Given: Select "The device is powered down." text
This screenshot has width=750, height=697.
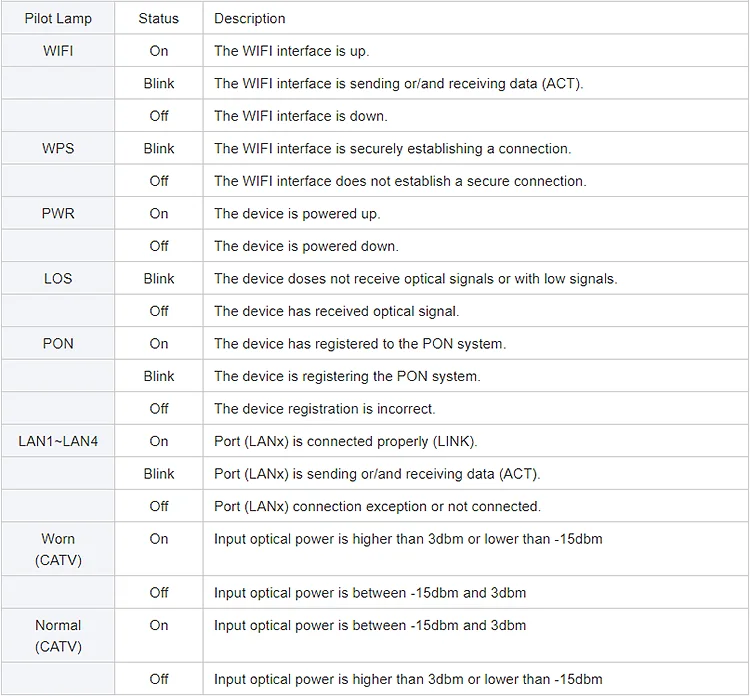Looking at the screenshot, I should pos(306,246).
